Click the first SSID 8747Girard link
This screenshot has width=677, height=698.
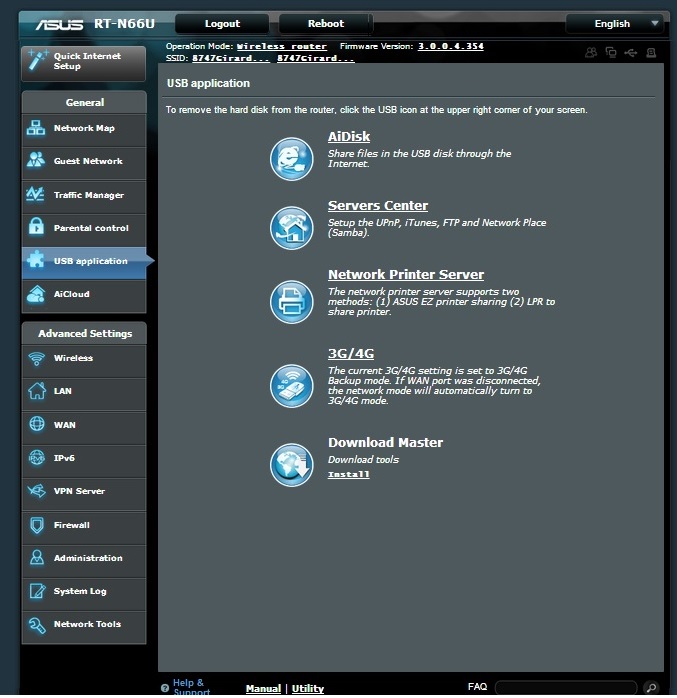click(x=231, y=58)
